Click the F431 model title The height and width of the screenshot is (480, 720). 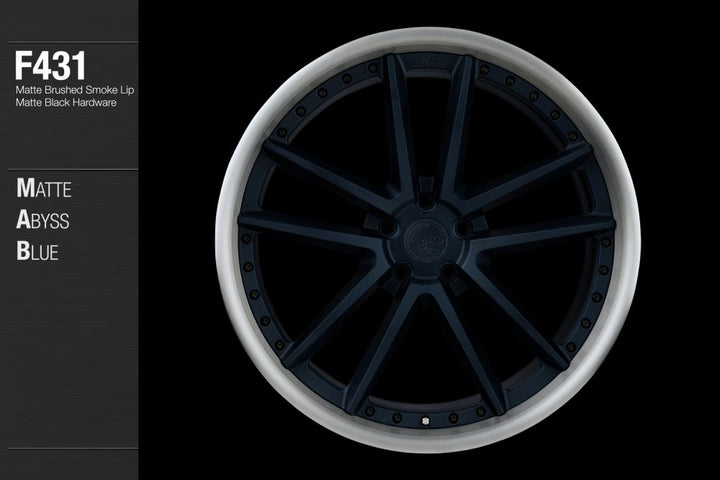[x=49, y=67]
